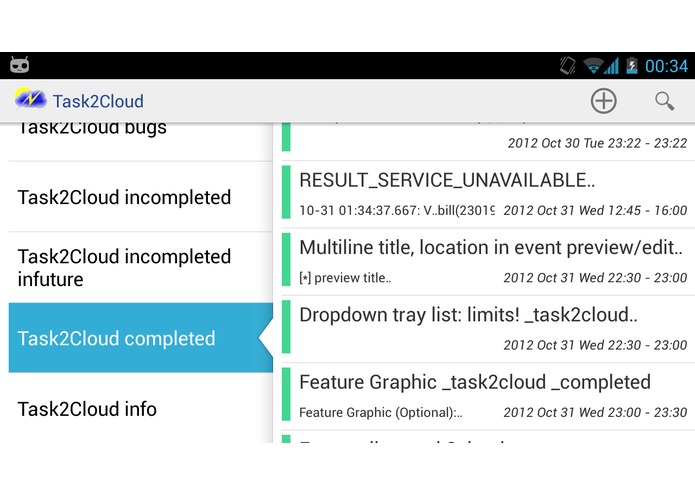Select the Task2Cloud completed list
This screenshot has height=494, width=695.
(x=141, y=338)
